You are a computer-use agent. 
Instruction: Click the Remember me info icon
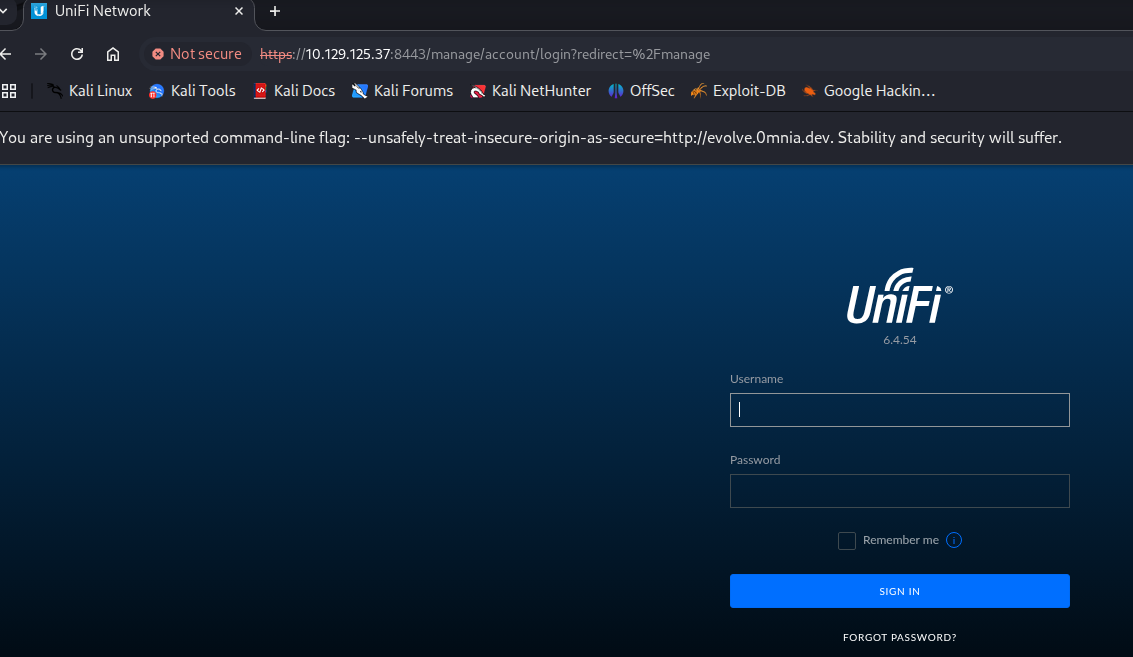pos(954,540)
